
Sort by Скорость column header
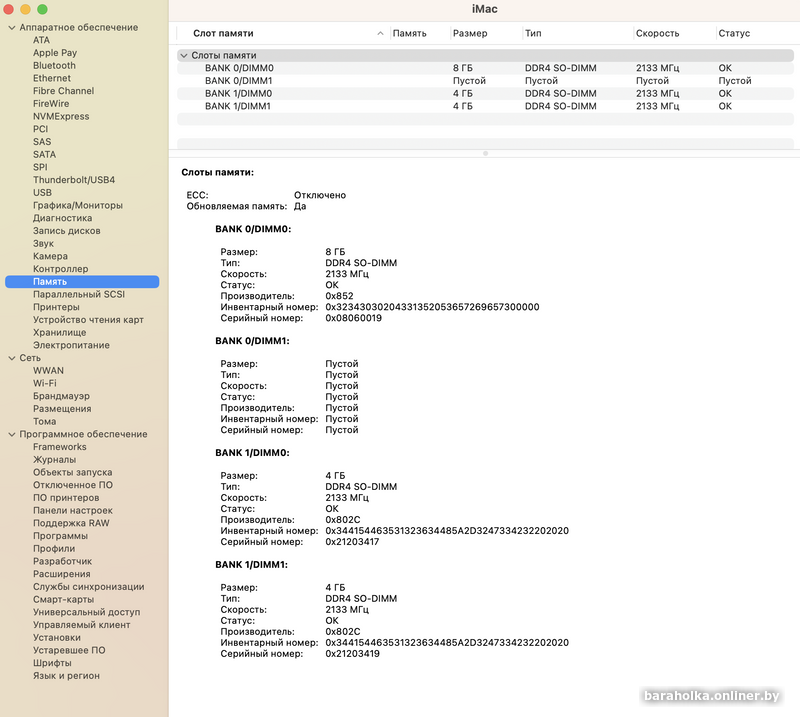(657, 33)
